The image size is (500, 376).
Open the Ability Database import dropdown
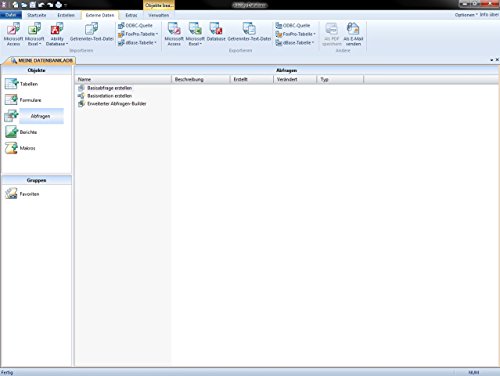57,34
